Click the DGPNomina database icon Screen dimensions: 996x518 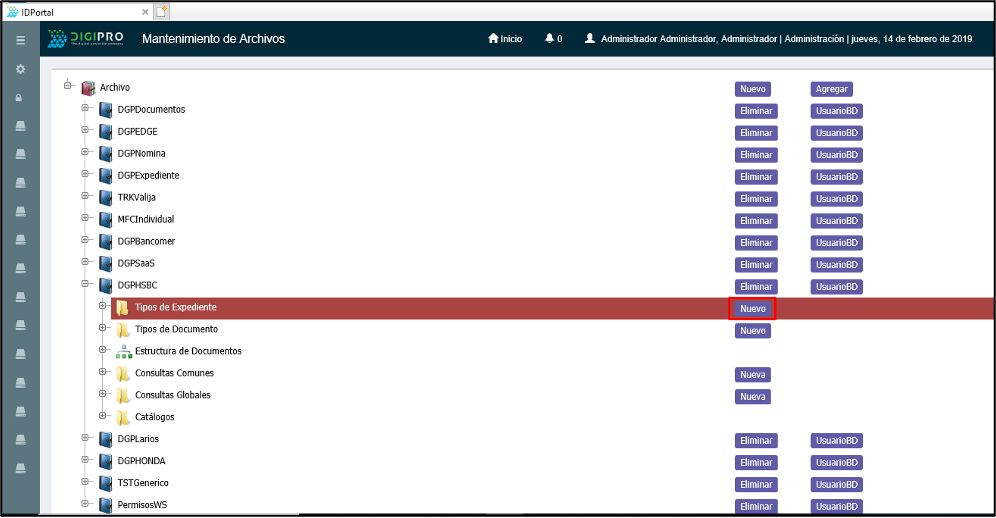105,154
